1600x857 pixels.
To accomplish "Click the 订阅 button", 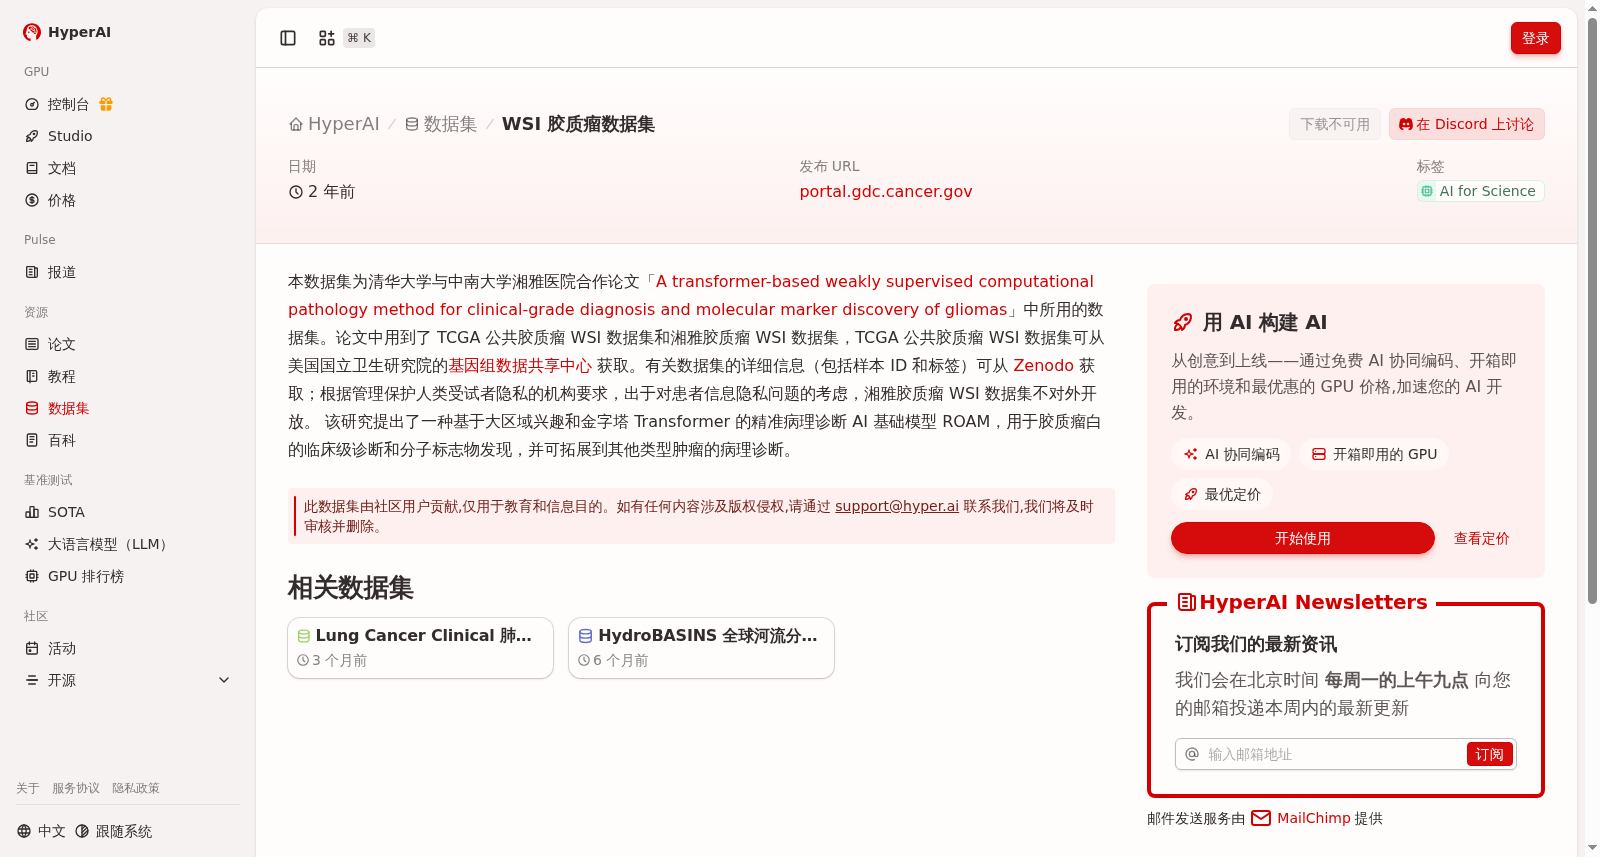I will pyautogui.click(x=1489, y=754).
